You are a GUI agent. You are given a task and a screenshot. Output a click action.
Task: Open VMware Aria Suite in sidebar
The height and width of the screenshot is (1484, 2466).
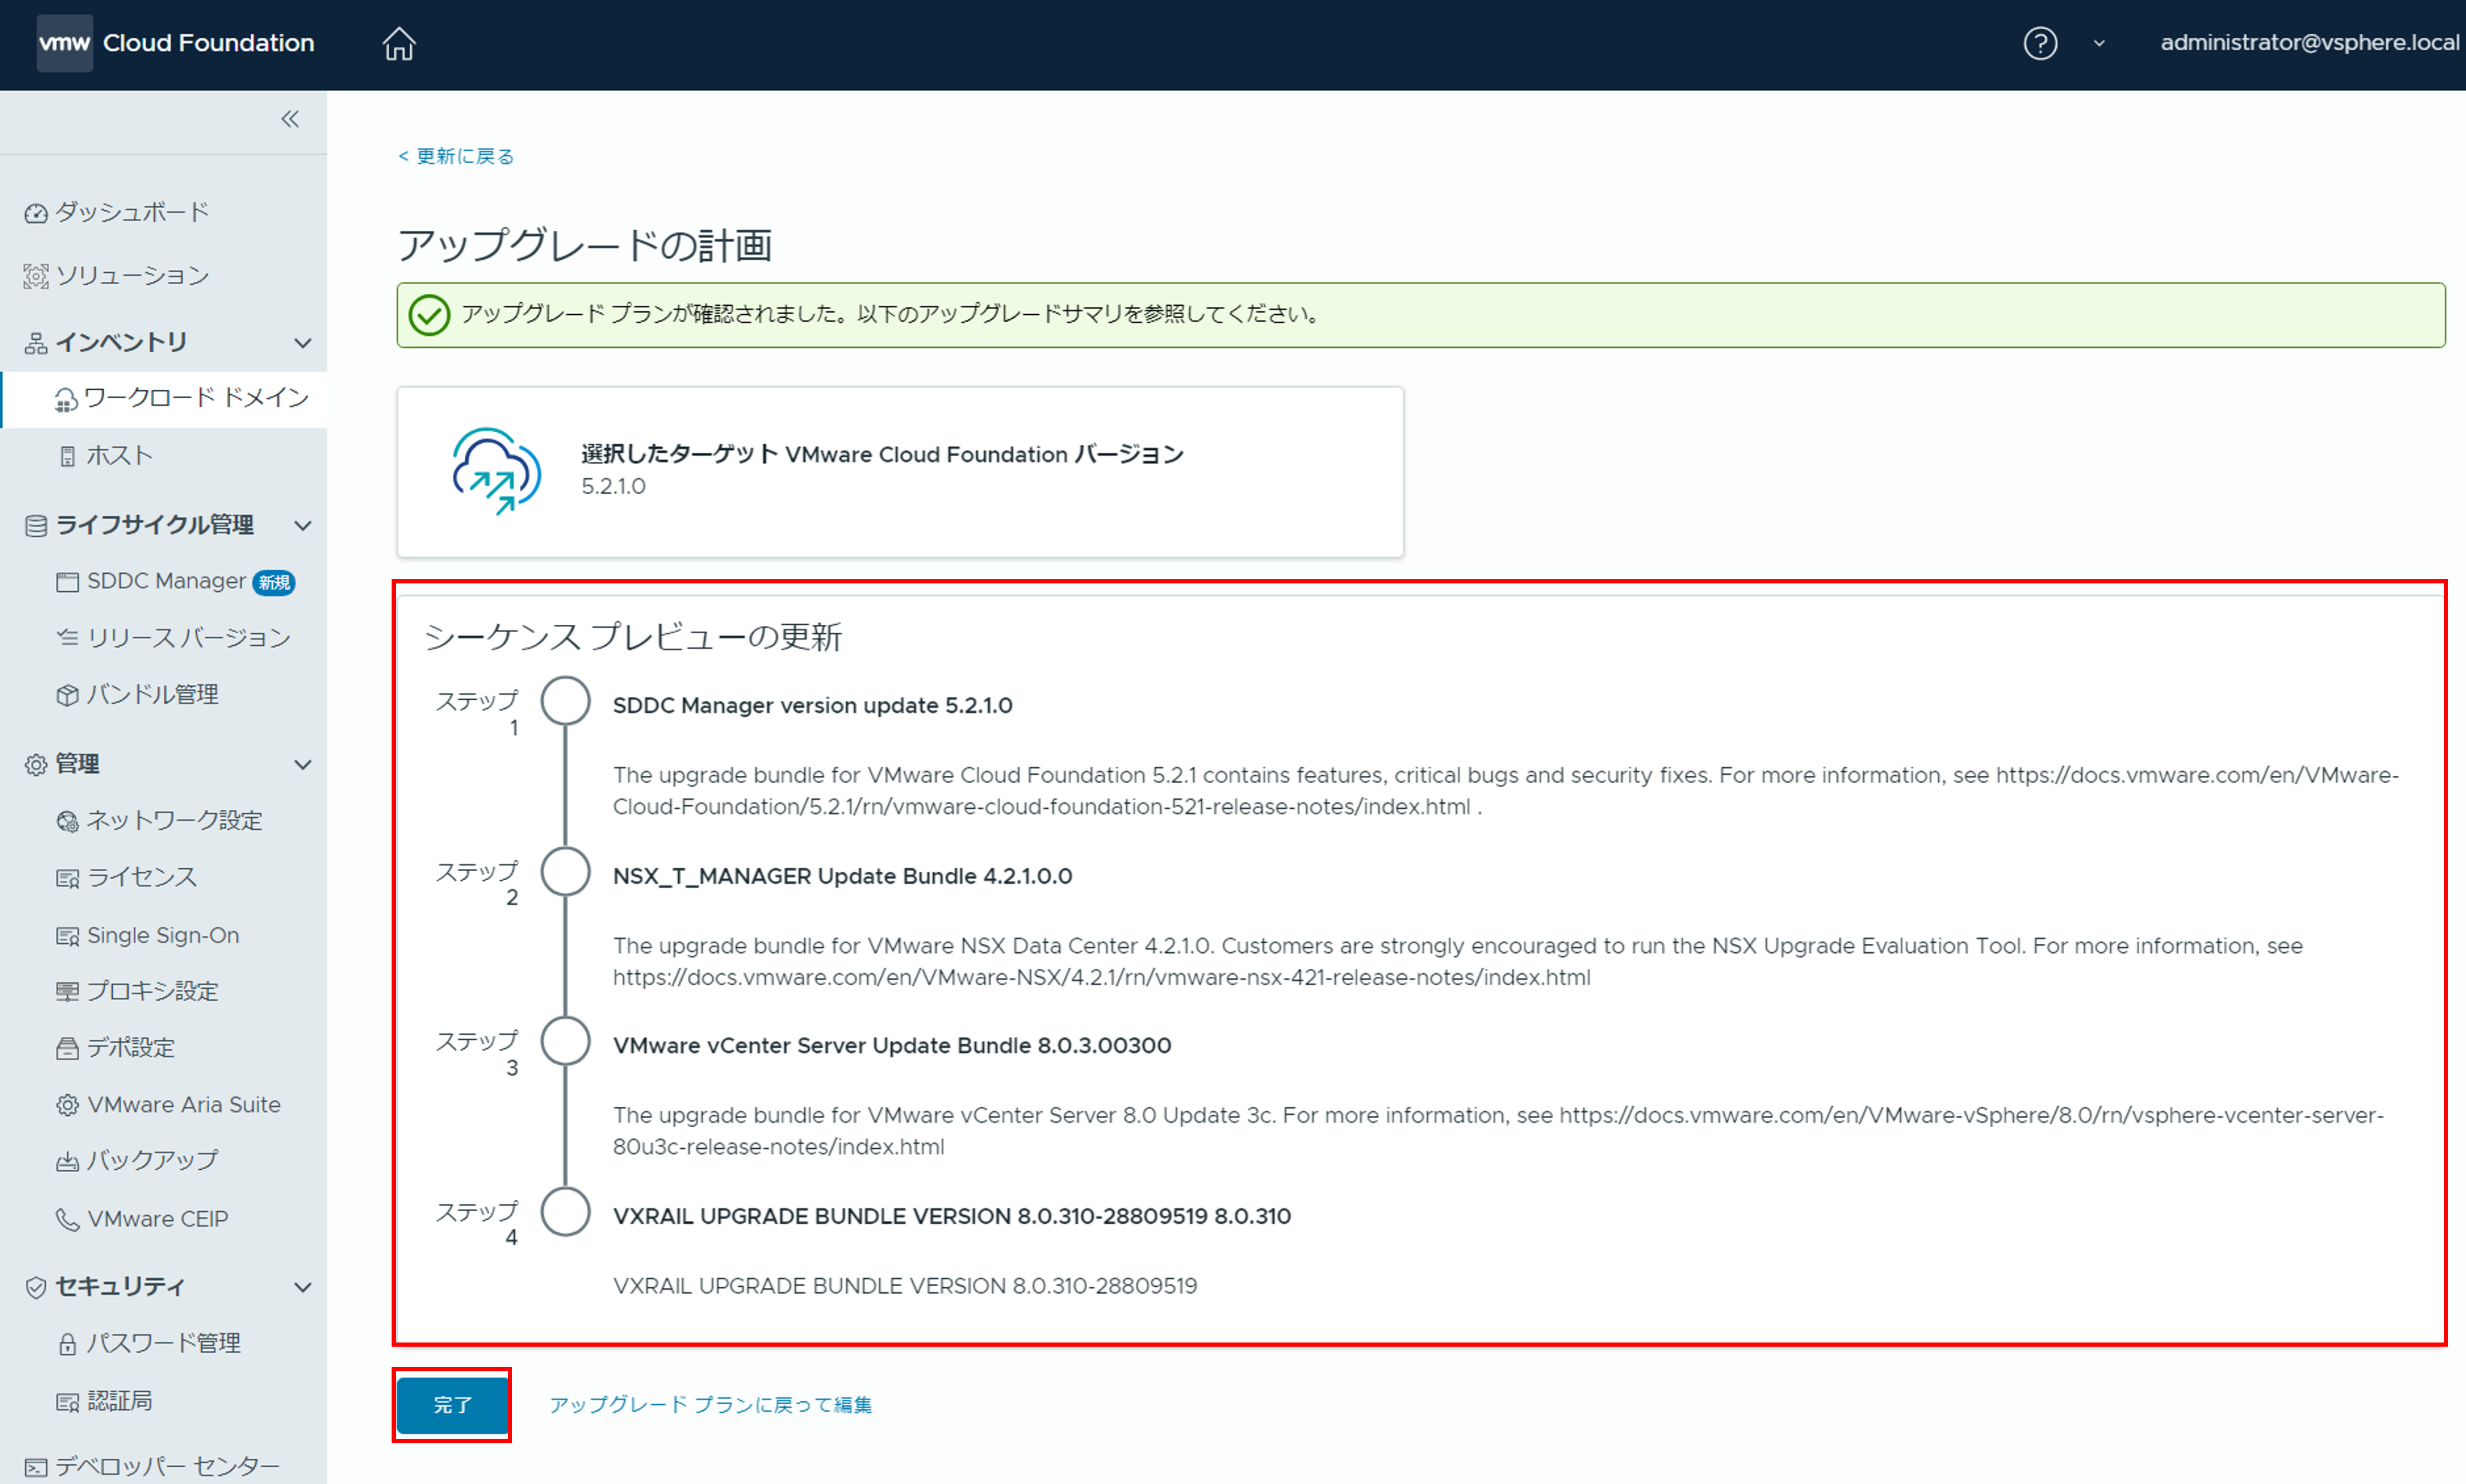(x=184, y=1104)
